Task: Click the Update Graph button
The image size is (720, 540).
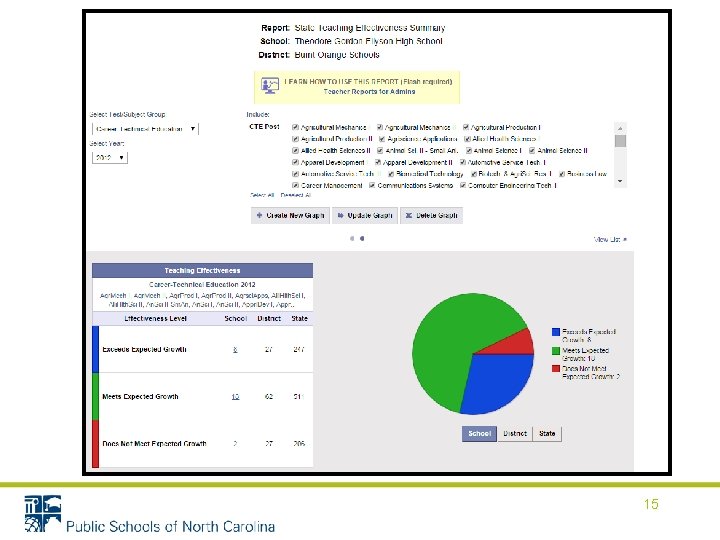Action: (365, 215)
